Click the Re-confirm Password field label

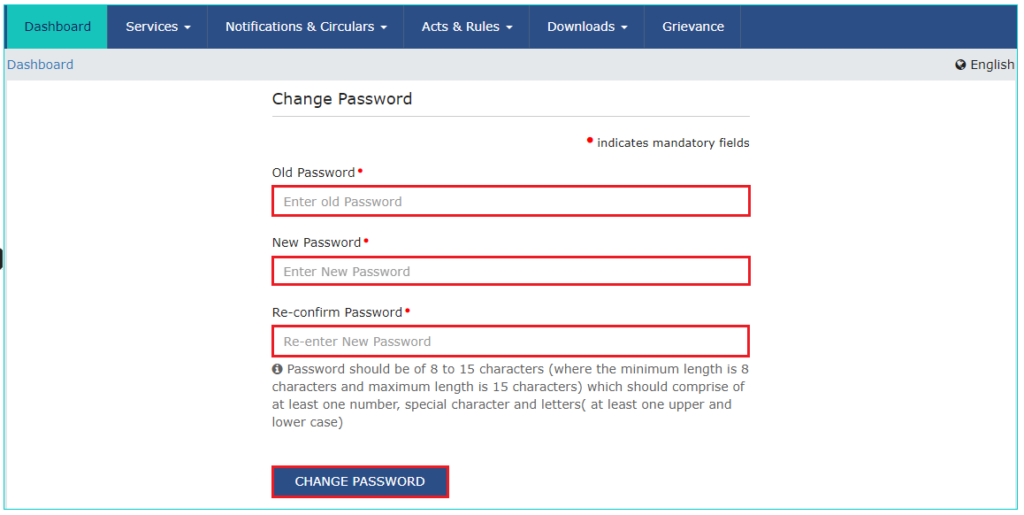[337, 313]
